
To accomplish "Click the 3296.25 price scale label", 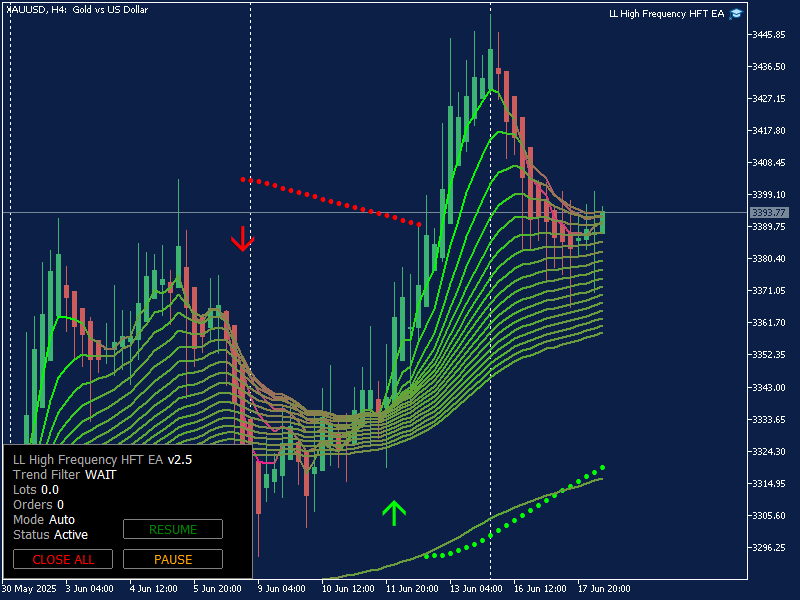I will click(769, 547).
